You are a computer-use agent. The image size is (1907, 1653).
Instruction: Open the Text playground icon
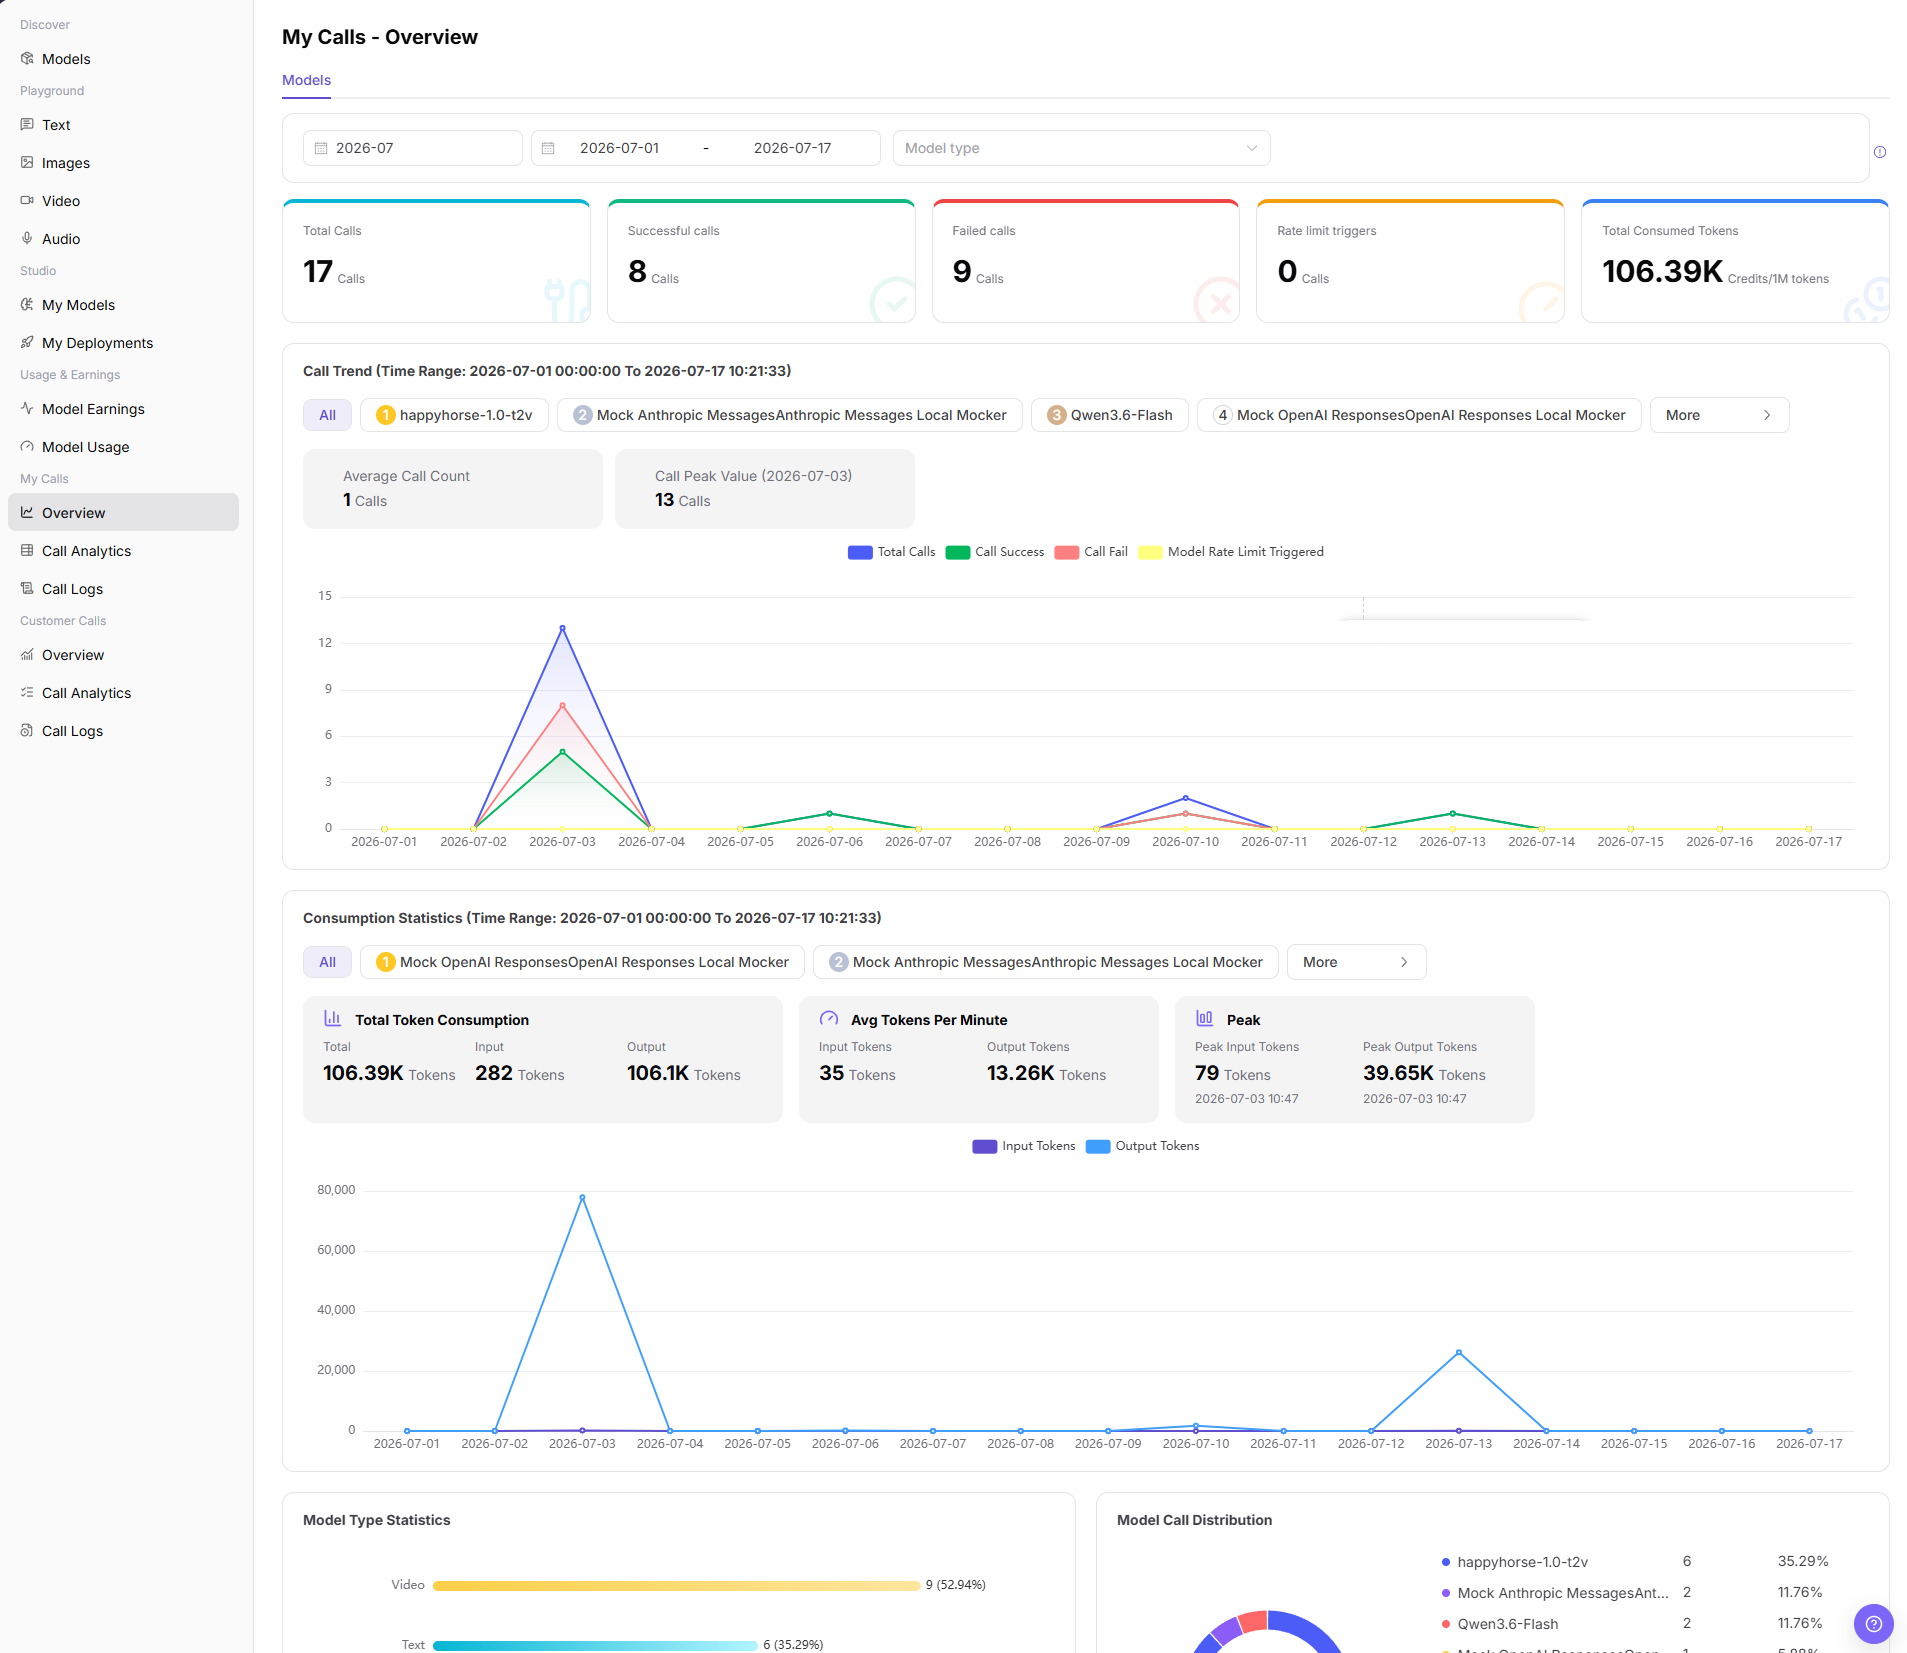coord(27,125)
